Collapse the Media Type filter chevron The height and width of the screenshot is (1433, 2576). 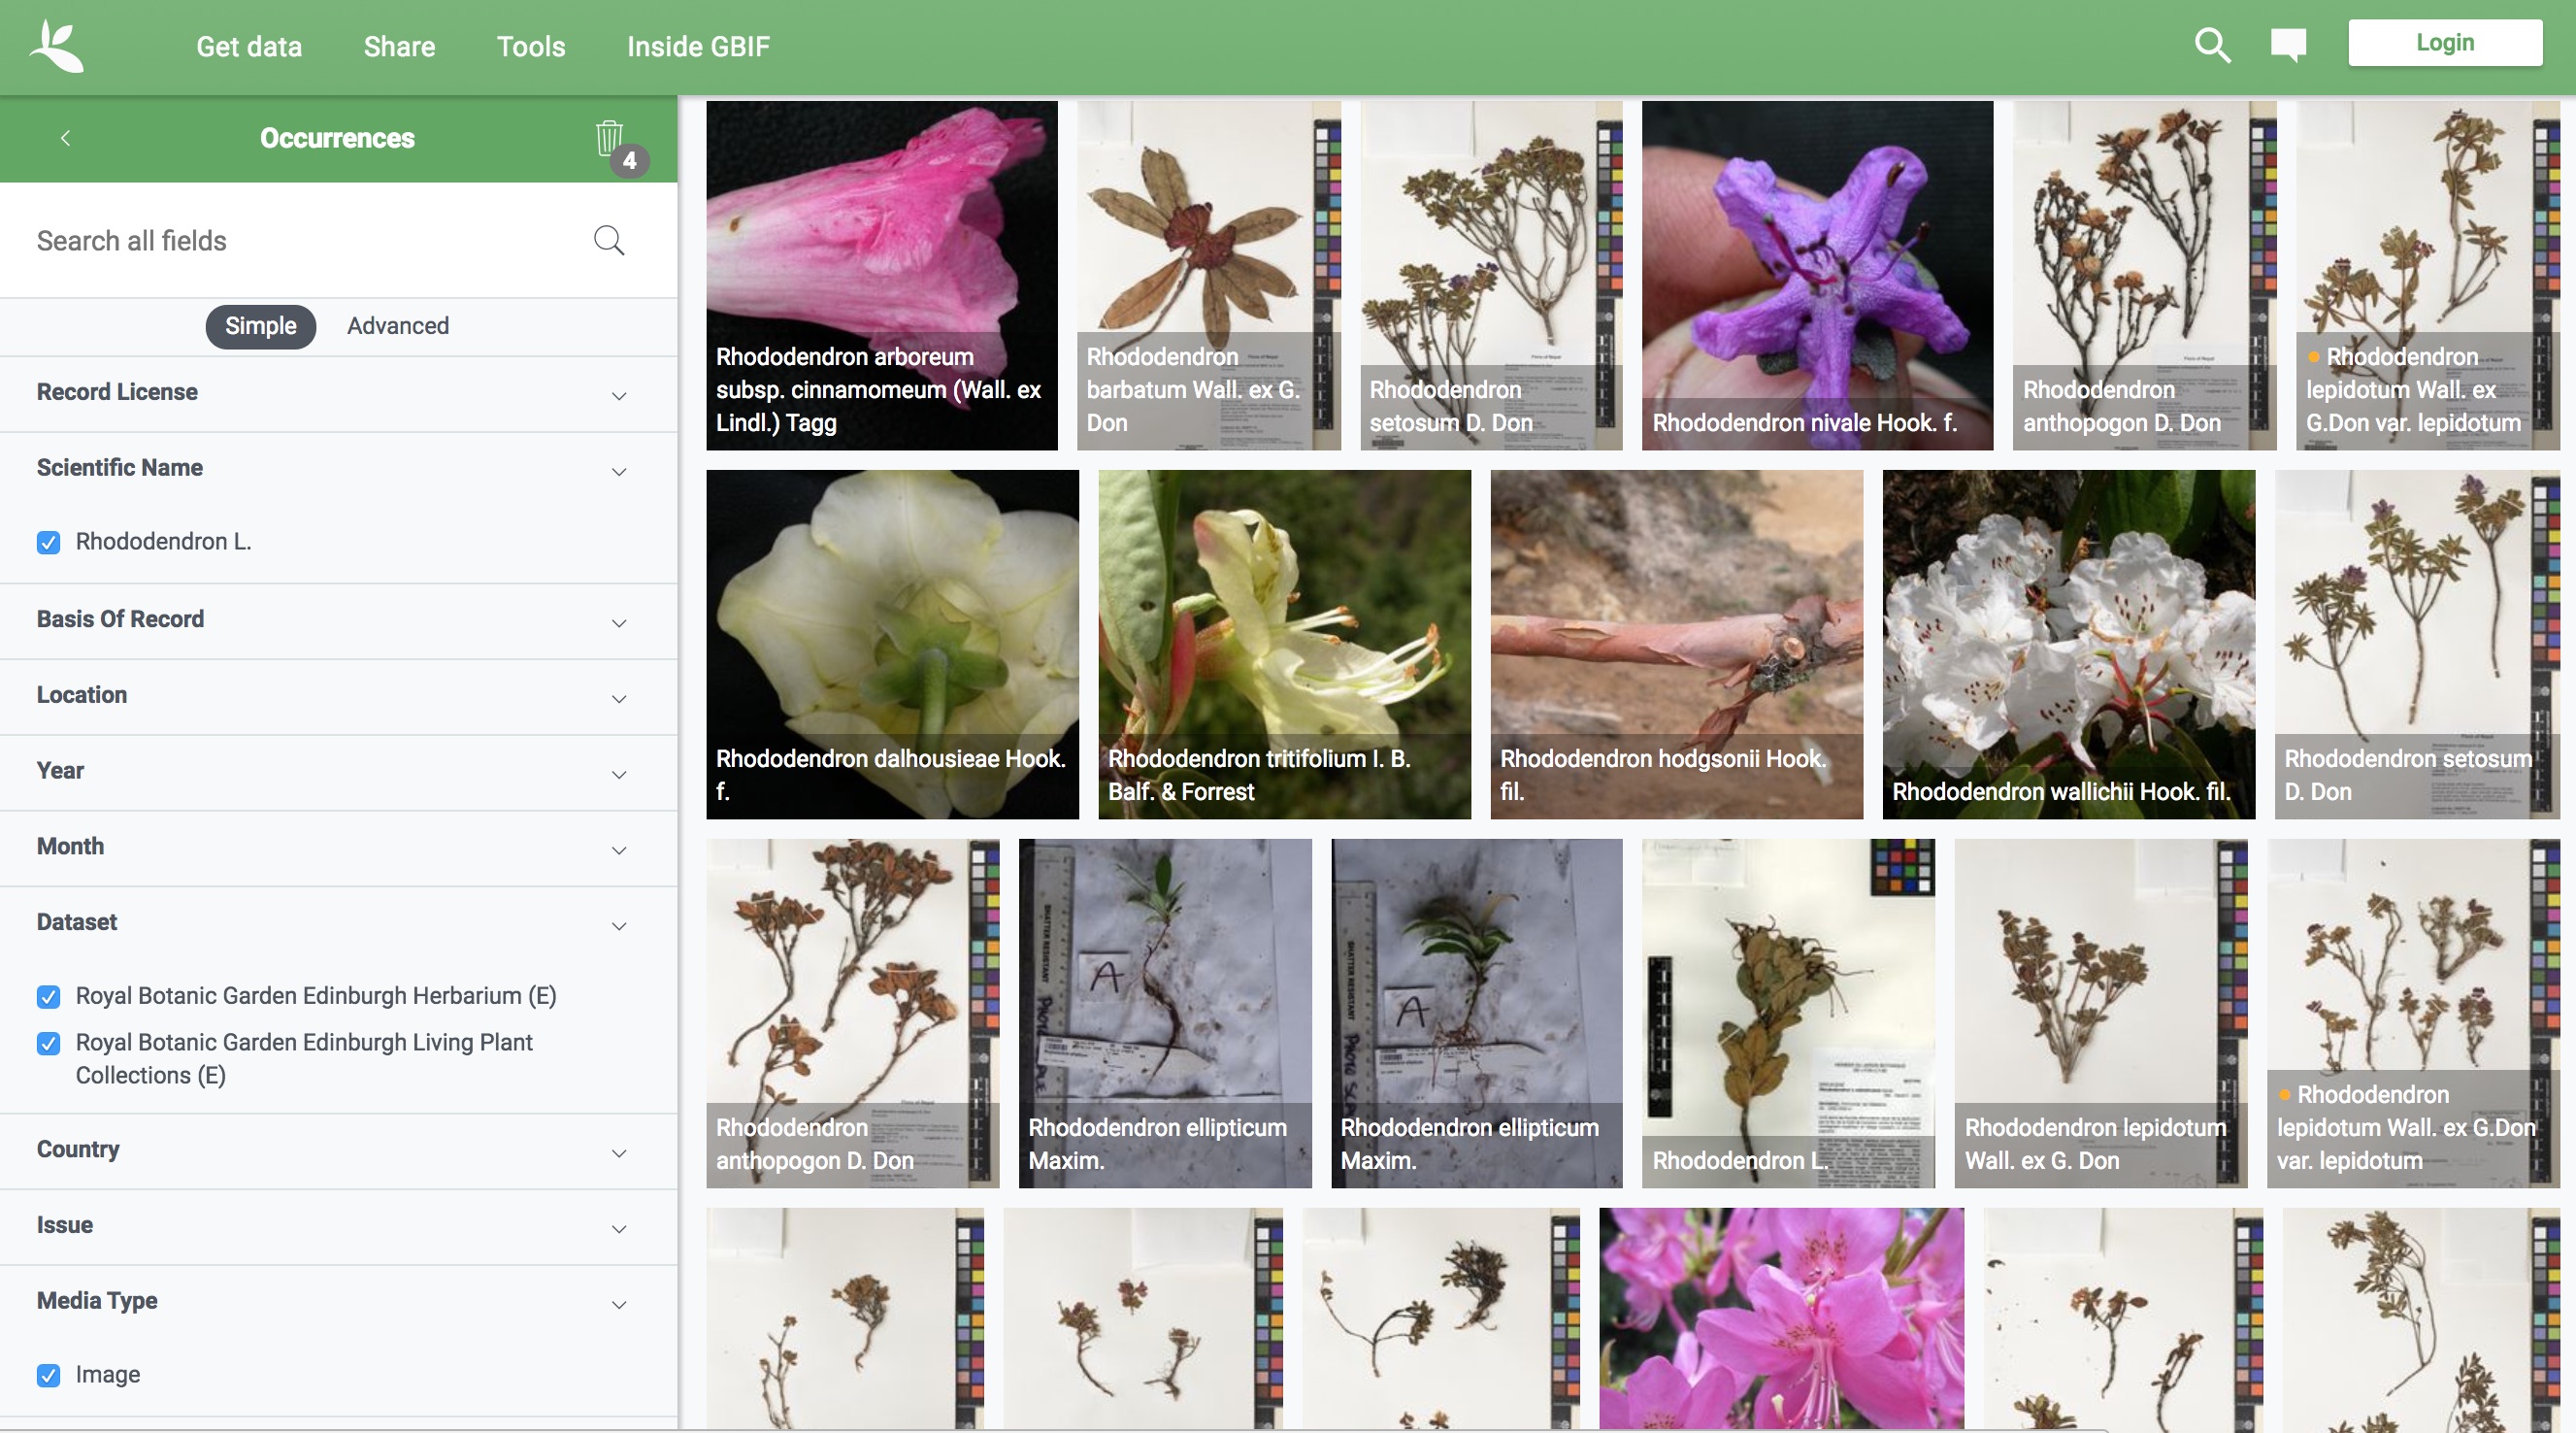pos(619,1304)
